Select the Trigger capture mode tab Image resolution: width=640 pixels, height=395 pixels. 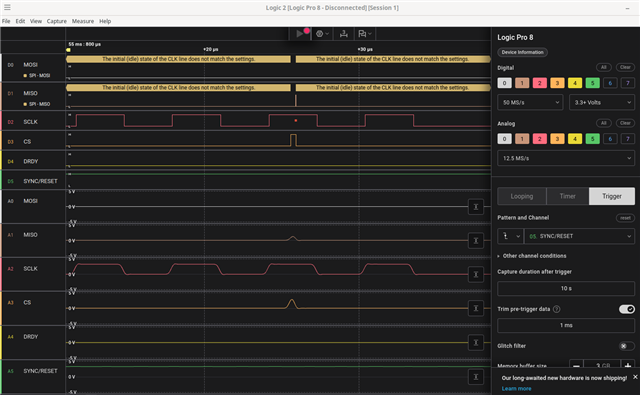click(x=612, y=196)
